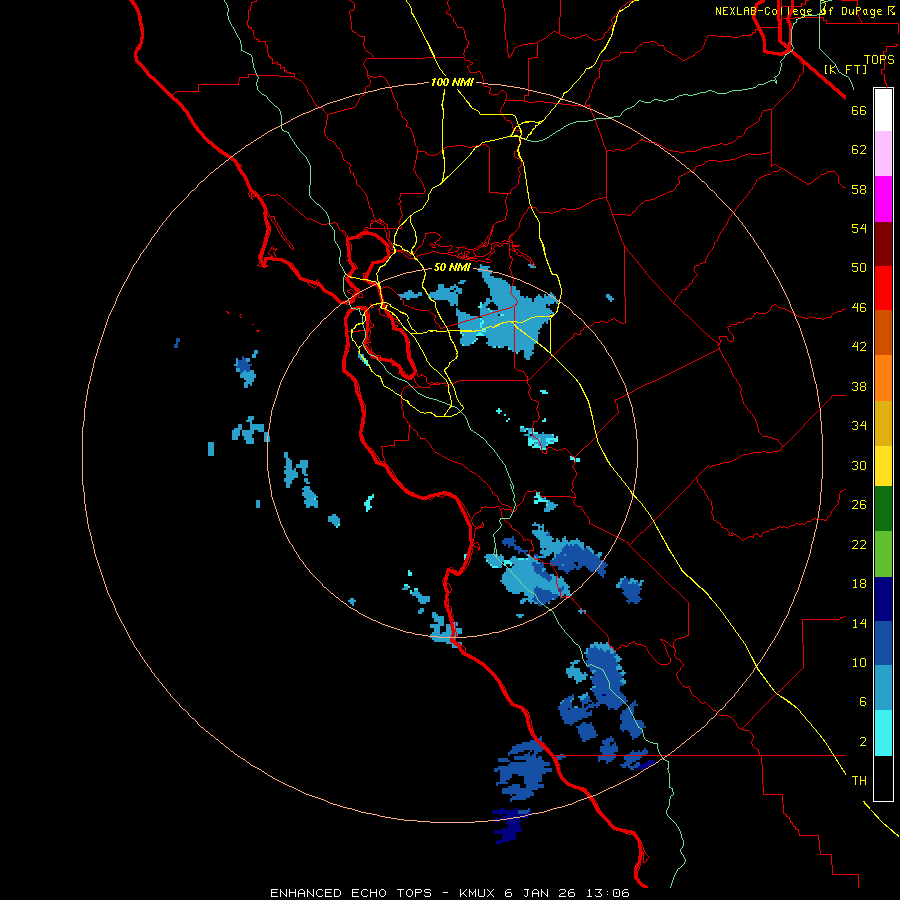Click the 54 legend scale value
The image size is (900, 900).
[x=859, y=228]
